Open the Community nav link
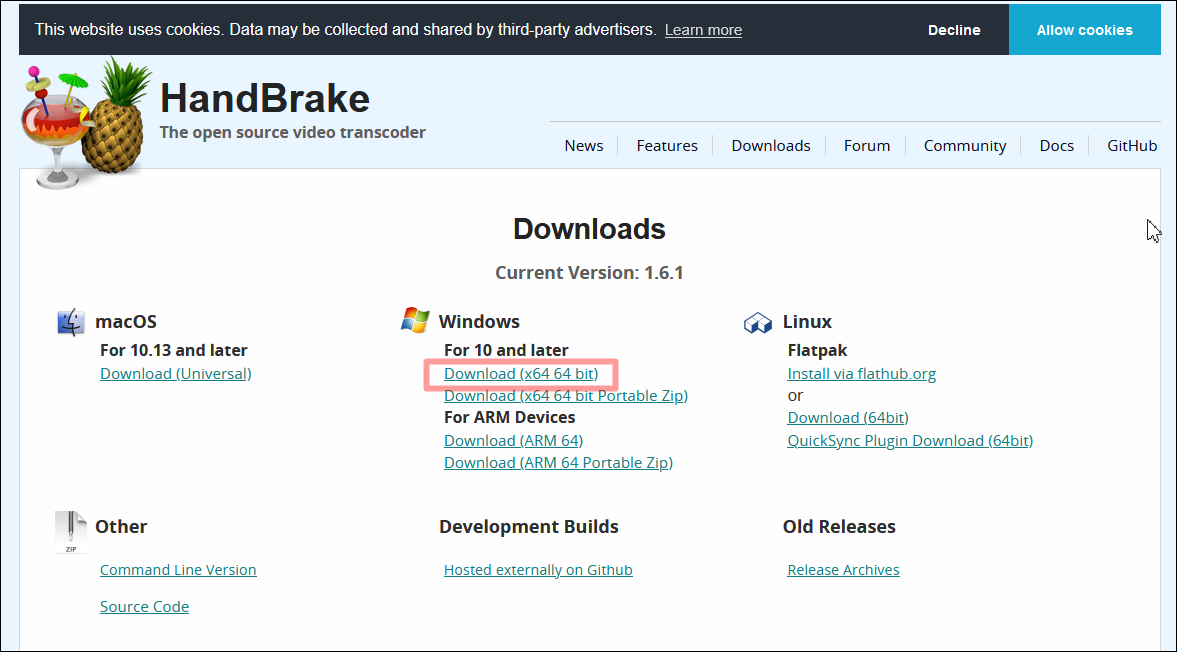The image size is (1177, 652). 965,146
